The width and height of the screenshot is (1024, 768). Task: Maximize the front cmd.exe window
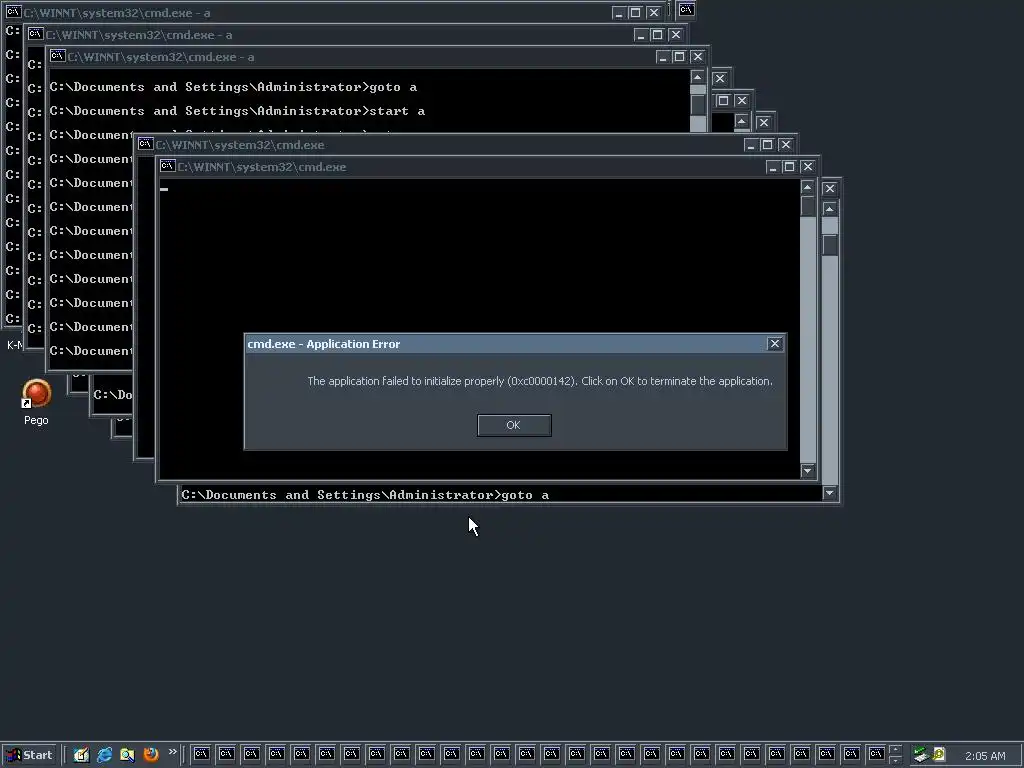point(789,167)
